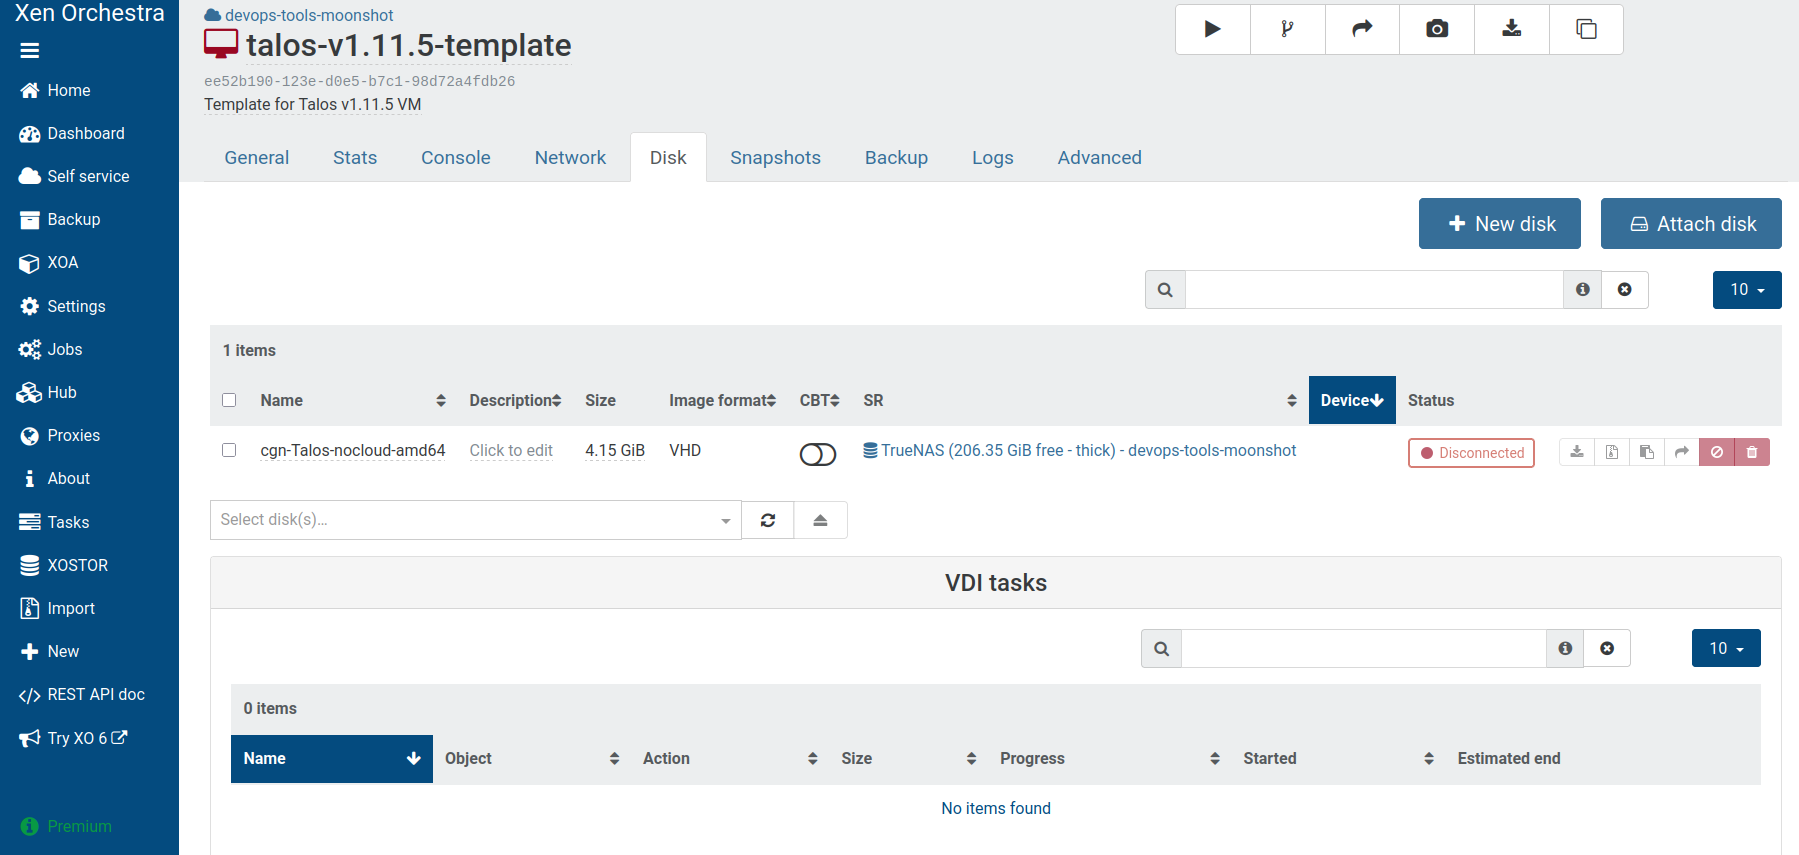The width and height of the screenshot is (1799, 855).
Task: Switch to the Stats tab
Action: [355, 158]
